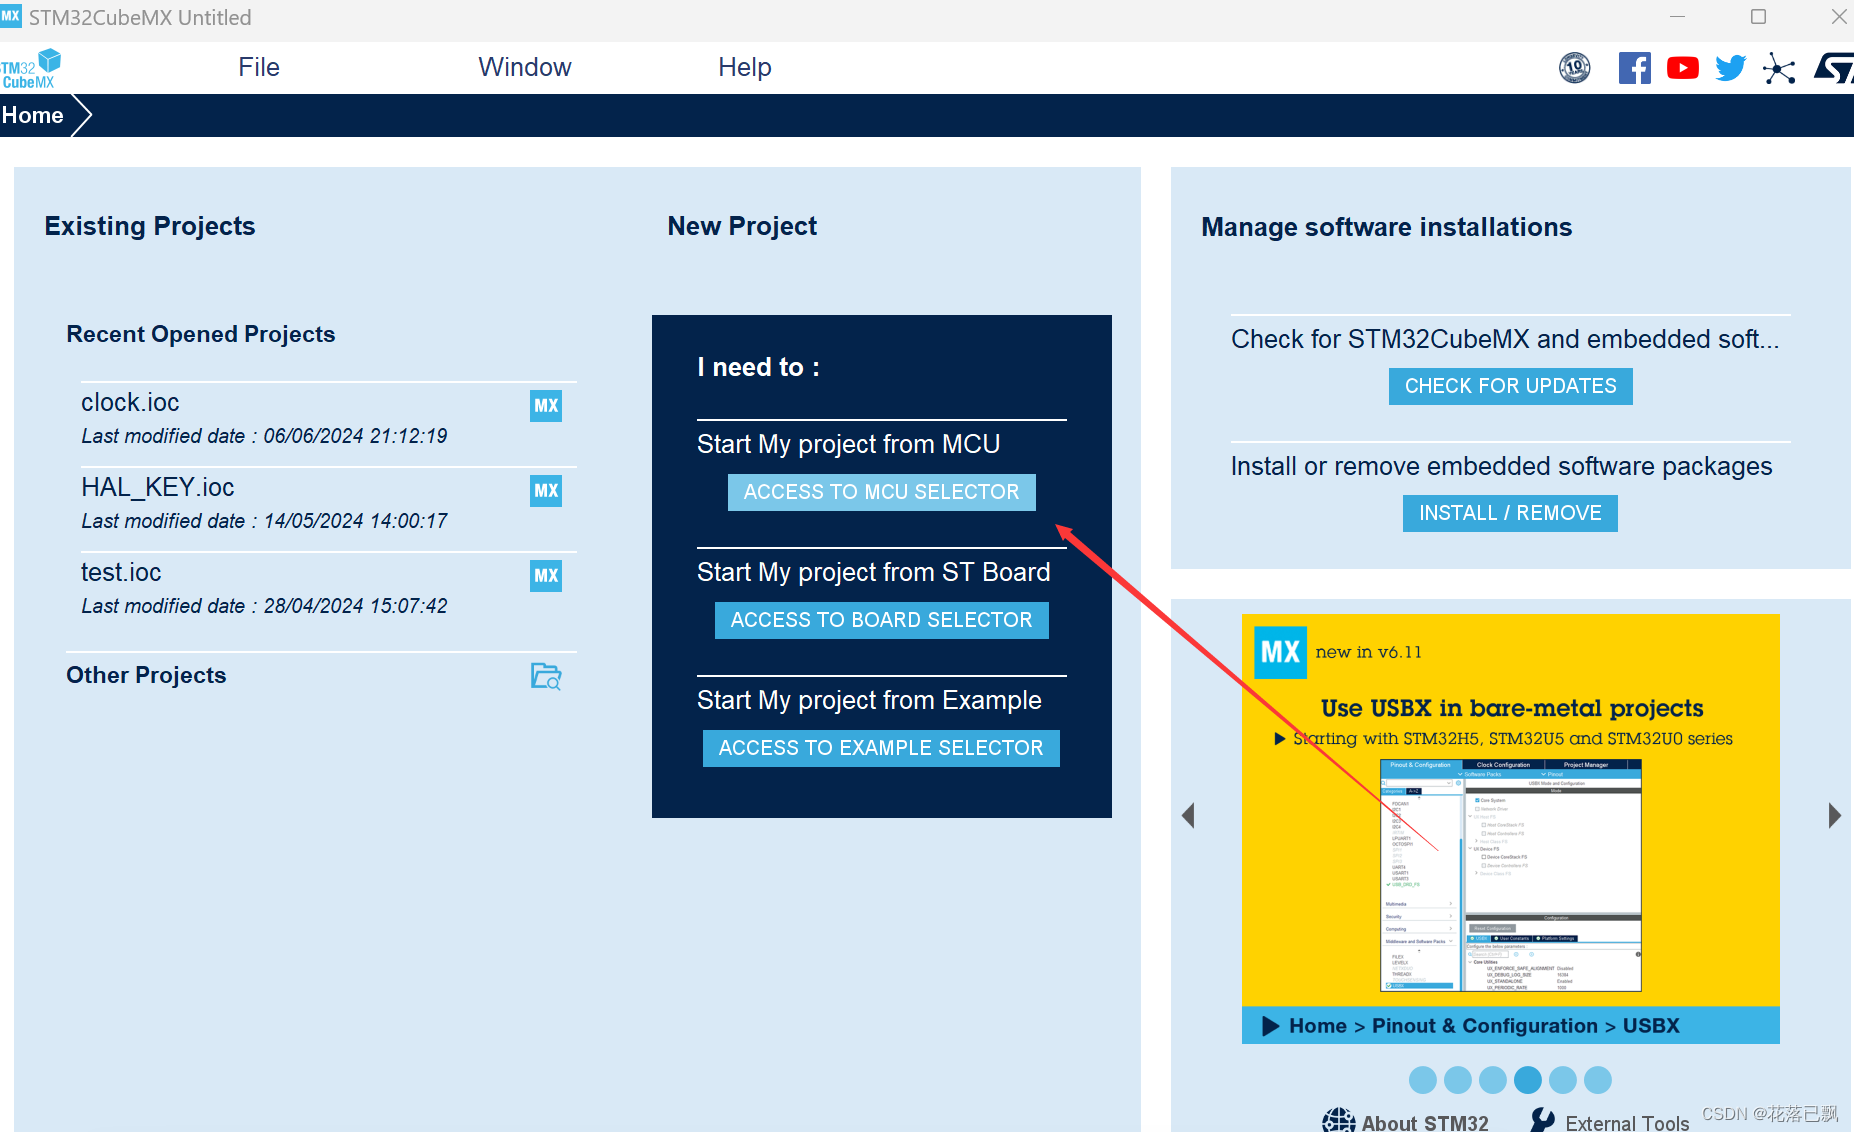Open the YouTube icon link

click(x=1683, y=68)
